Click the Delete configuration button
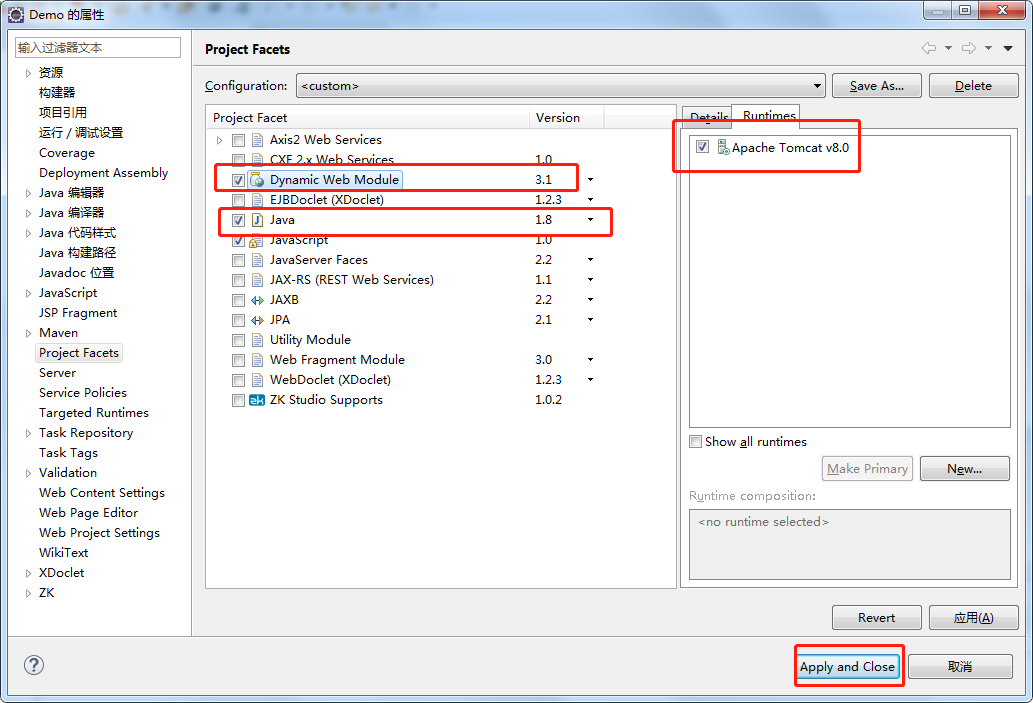Viewport: 1033px width, 703px height. 973,86
